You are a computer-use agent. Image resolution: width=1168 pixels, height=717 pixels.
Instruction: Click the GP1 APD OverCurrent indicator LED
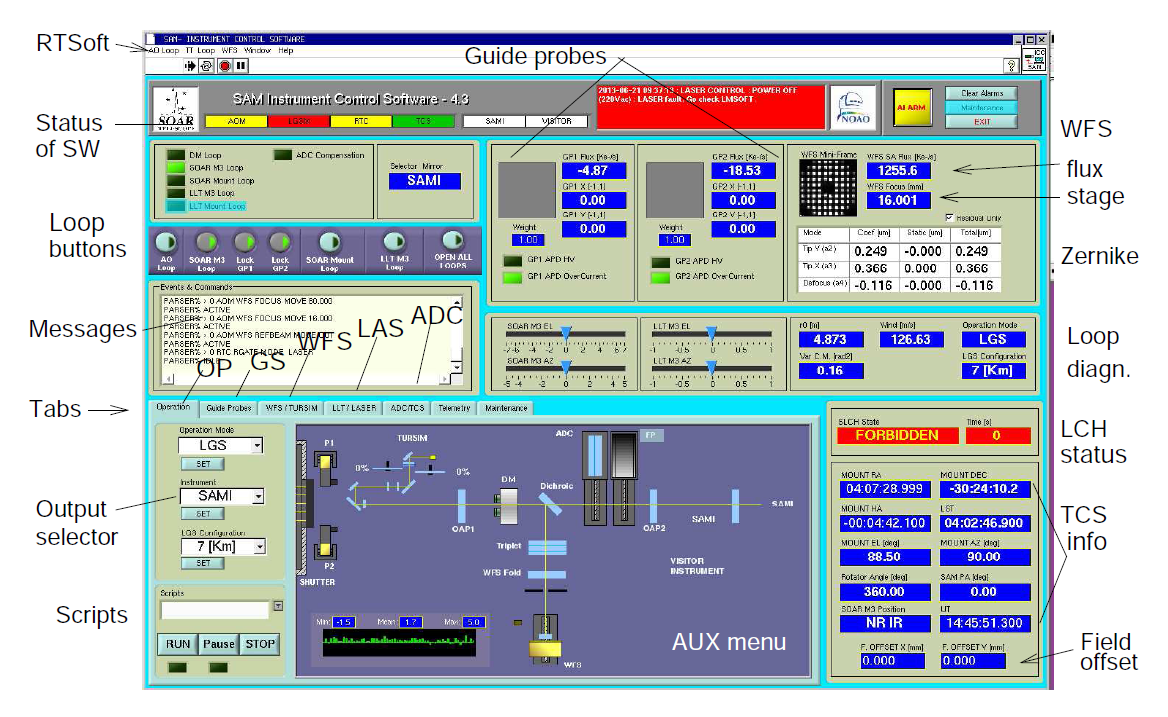512,277
